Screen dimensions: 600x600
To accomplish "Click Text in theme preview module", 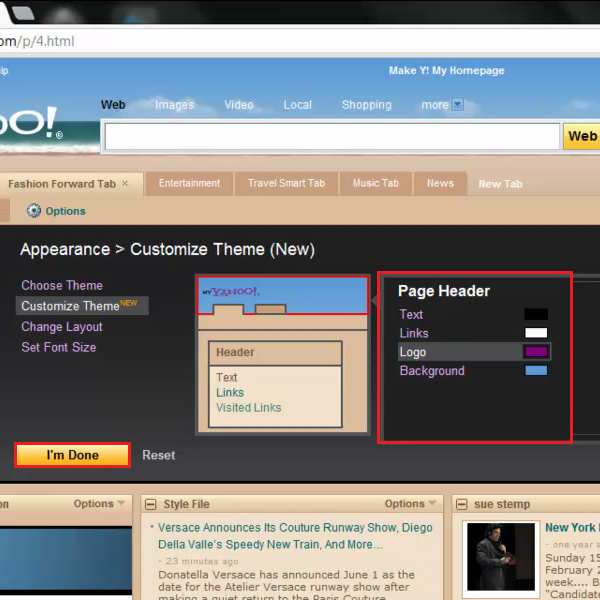I will point(227,377).
